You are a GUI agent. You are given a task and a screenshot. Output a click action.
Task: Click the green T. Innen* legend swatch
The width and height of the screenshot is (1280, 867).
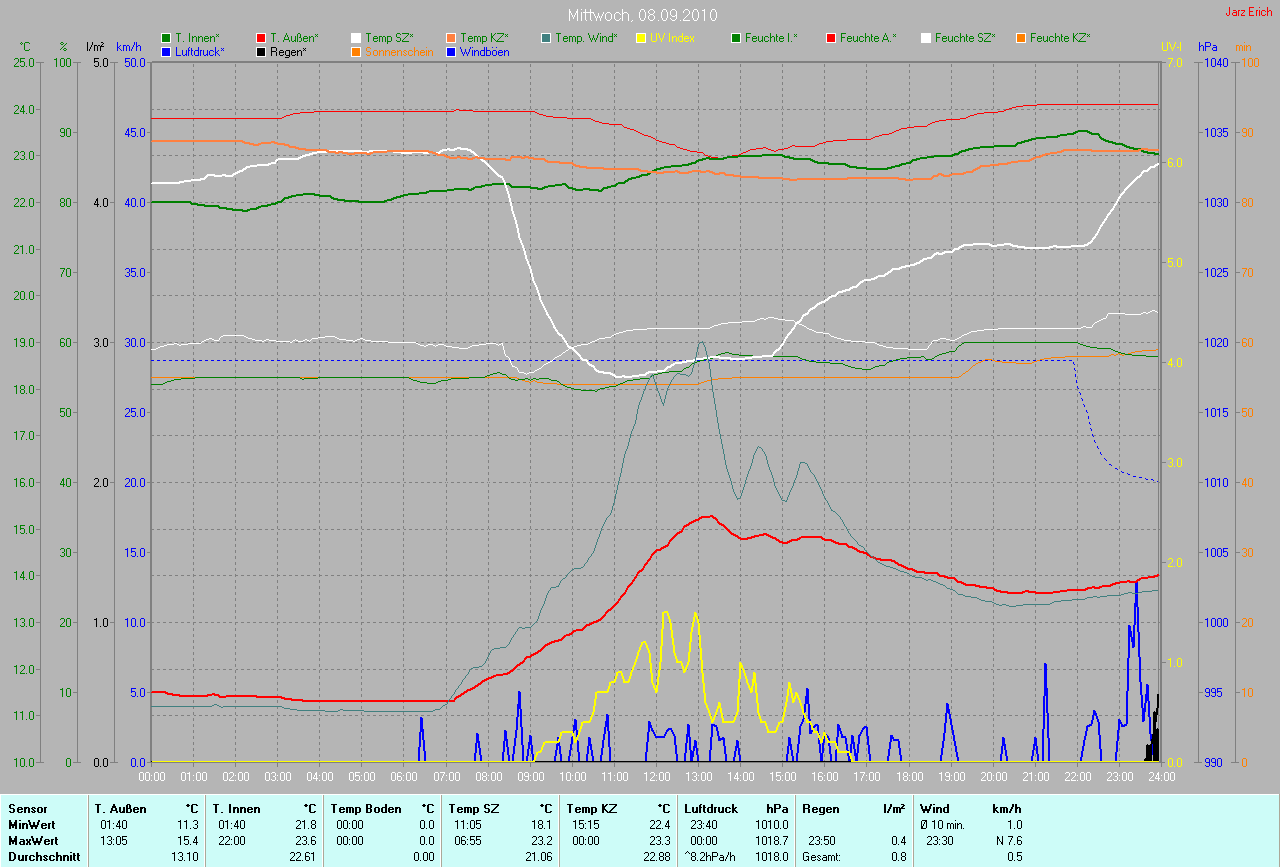point(166,38)
